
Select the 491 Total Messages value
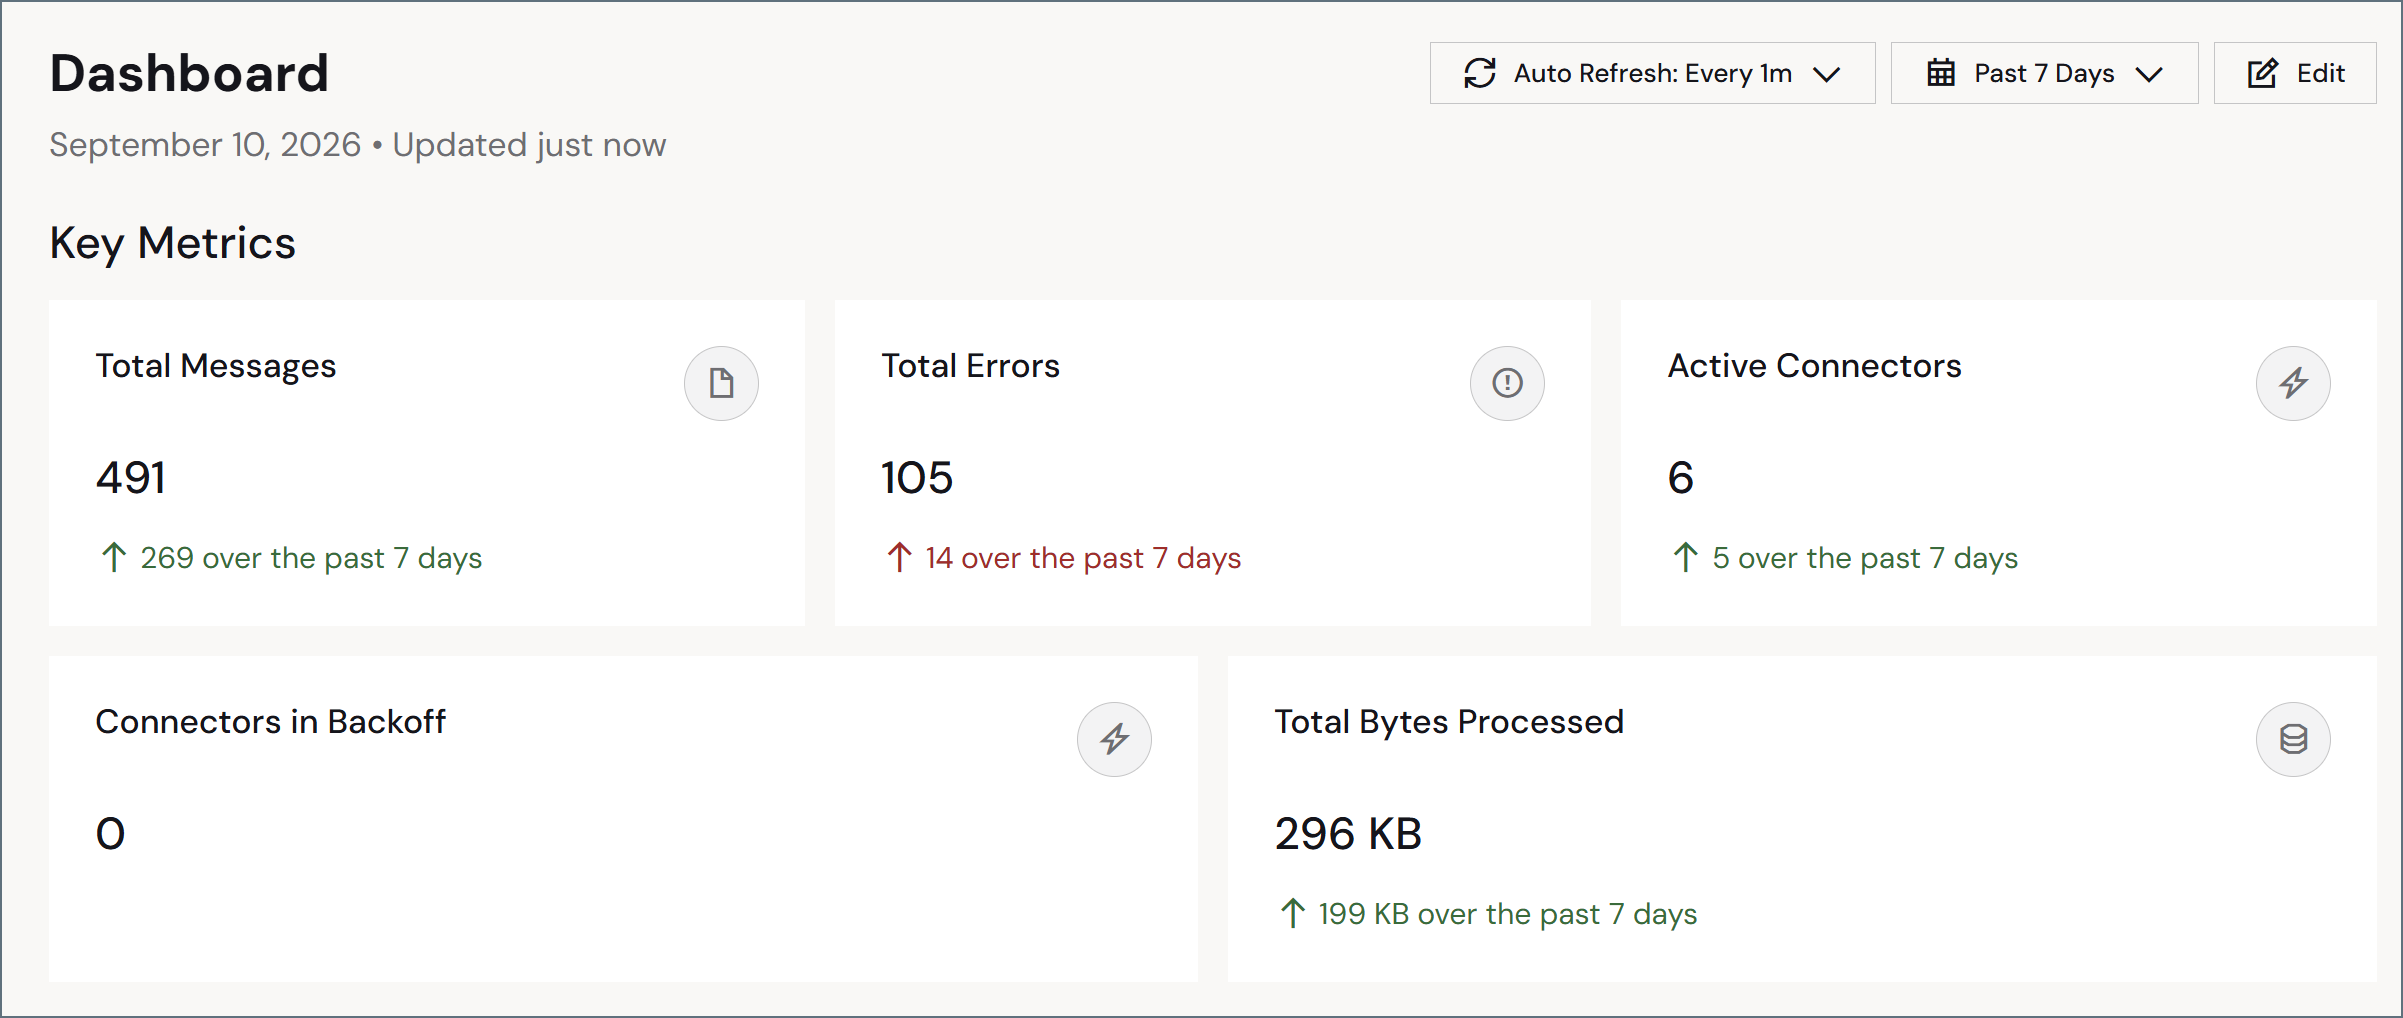click(x=131, y=477)
